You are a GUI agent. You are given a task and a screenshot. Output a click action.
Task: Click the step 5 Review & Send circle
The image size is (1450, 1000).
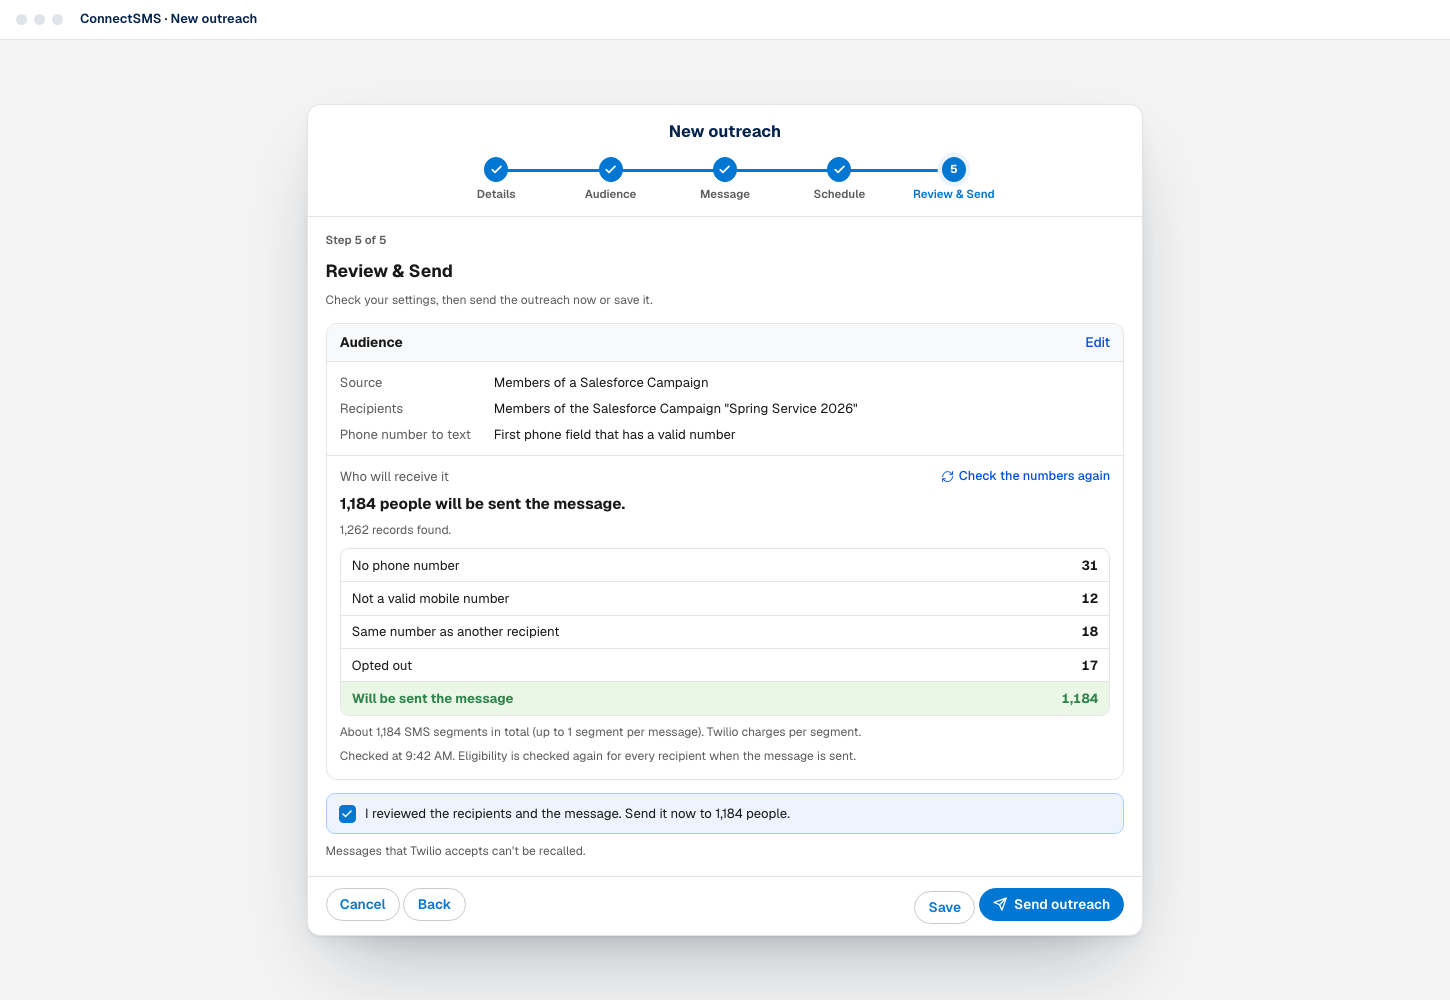pos(954,169)
